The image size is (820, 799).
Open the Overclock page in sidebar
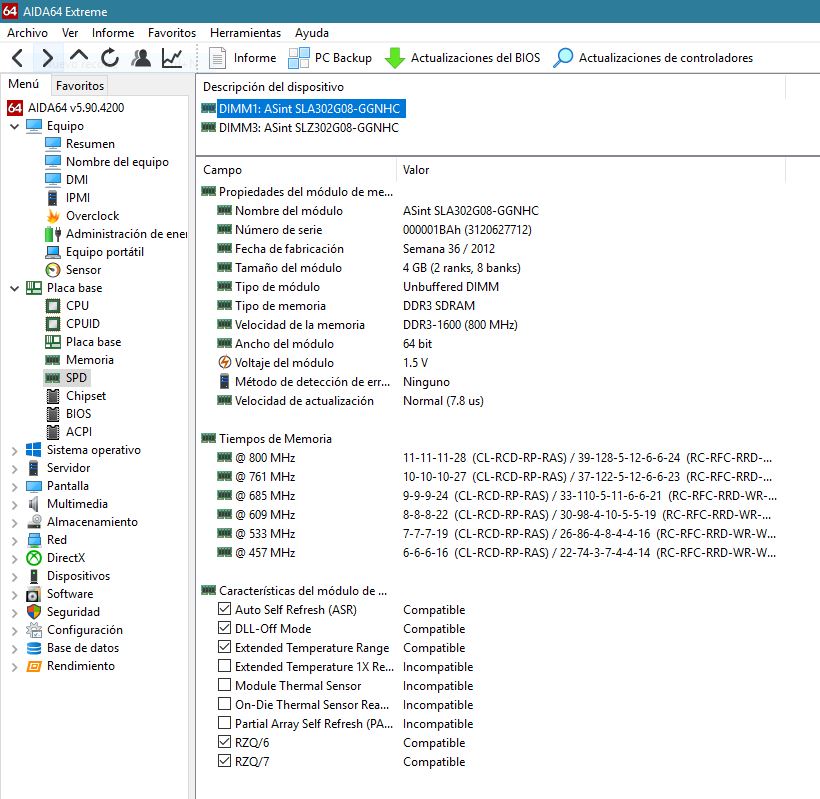tap(92, 216)
